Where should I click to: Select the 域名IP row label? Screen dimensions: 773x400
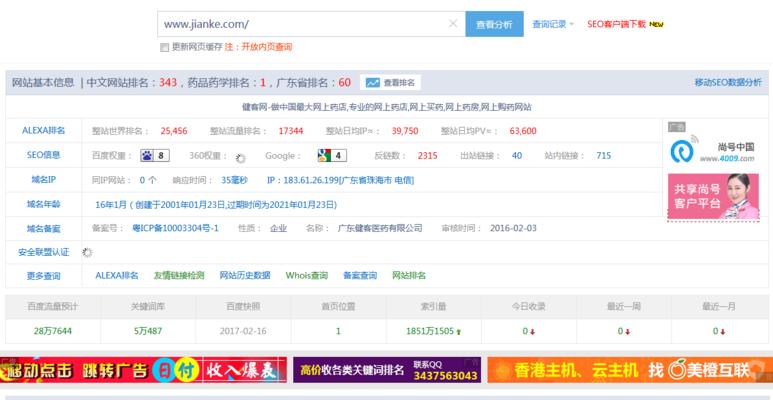click(43, 180)
